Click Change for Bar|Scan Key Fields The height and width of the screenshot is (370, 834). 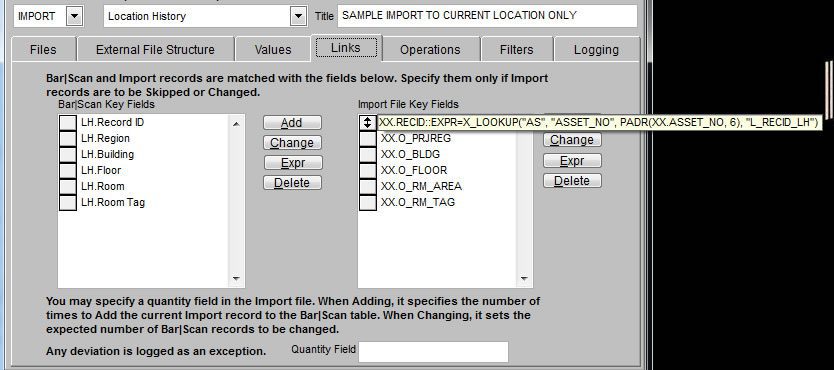click(292, 143)
